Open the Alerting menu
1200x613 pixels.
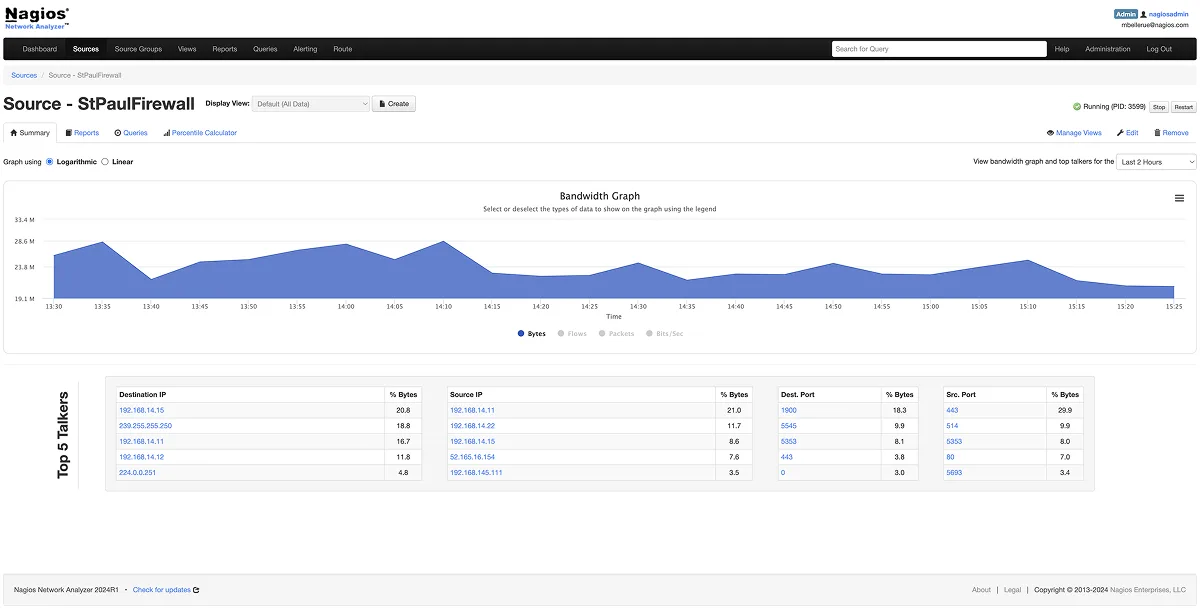coord(305,48)
